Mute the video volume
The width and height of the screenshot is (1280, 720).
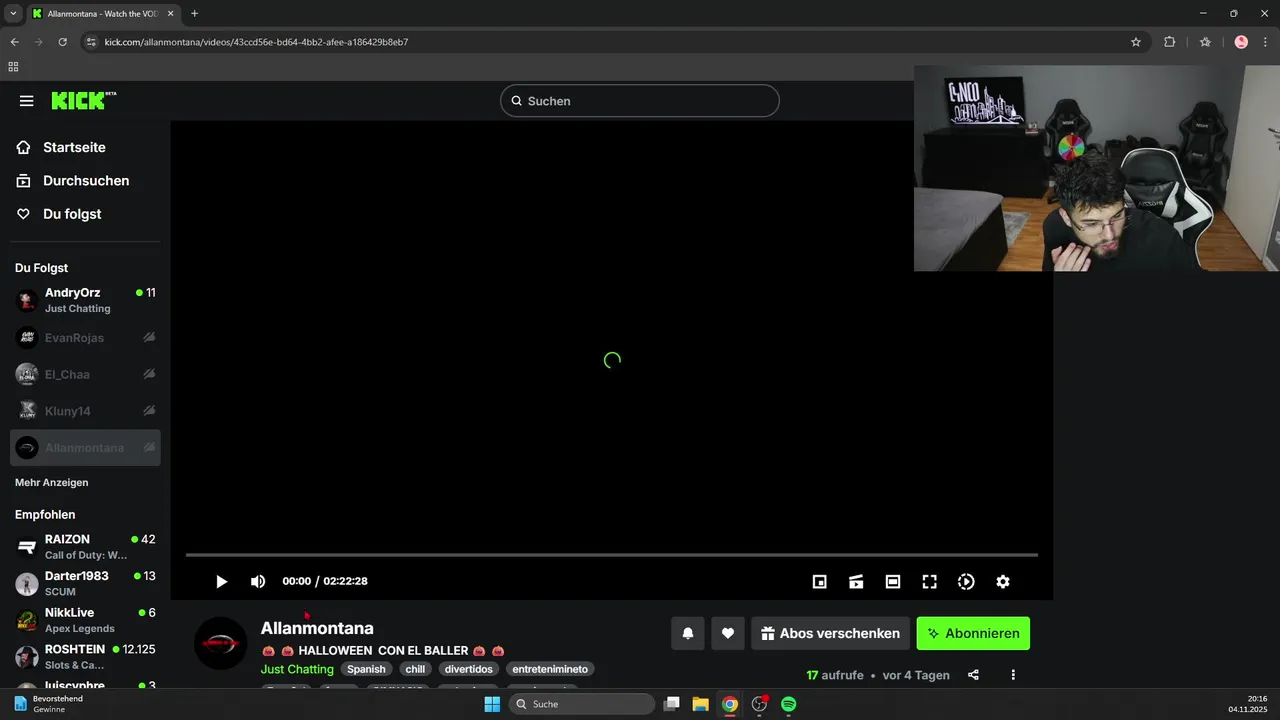click(x=258, y=582)
